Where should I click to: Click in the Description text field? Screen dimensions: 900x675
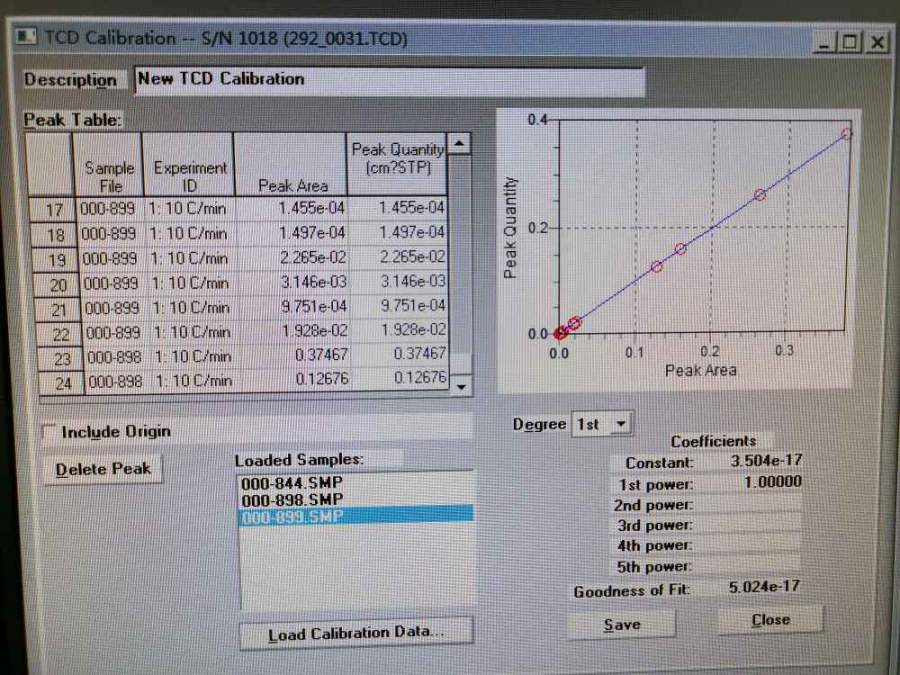388,80
